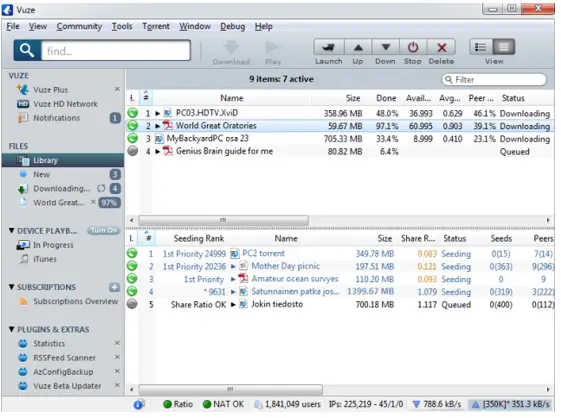Open Vuze Plus in the sidebar

point(50,90)
